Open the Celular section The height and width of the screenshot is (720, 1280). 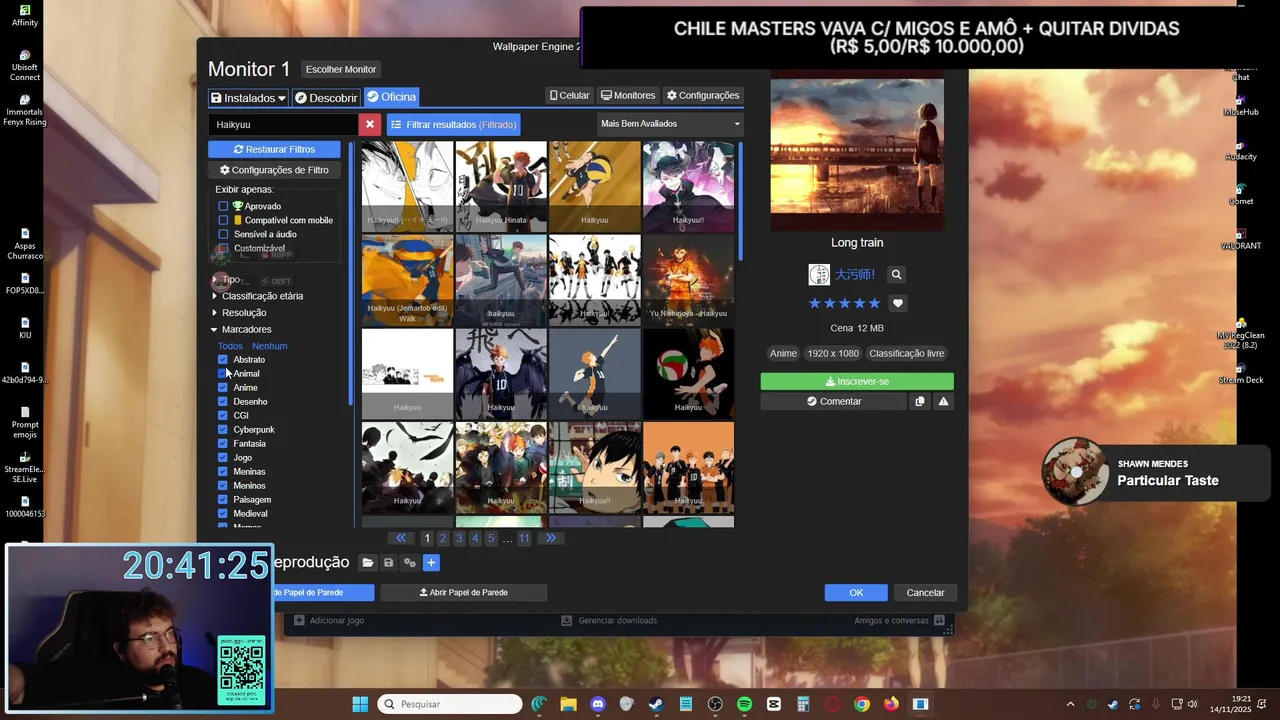click(x=569, y=96)
